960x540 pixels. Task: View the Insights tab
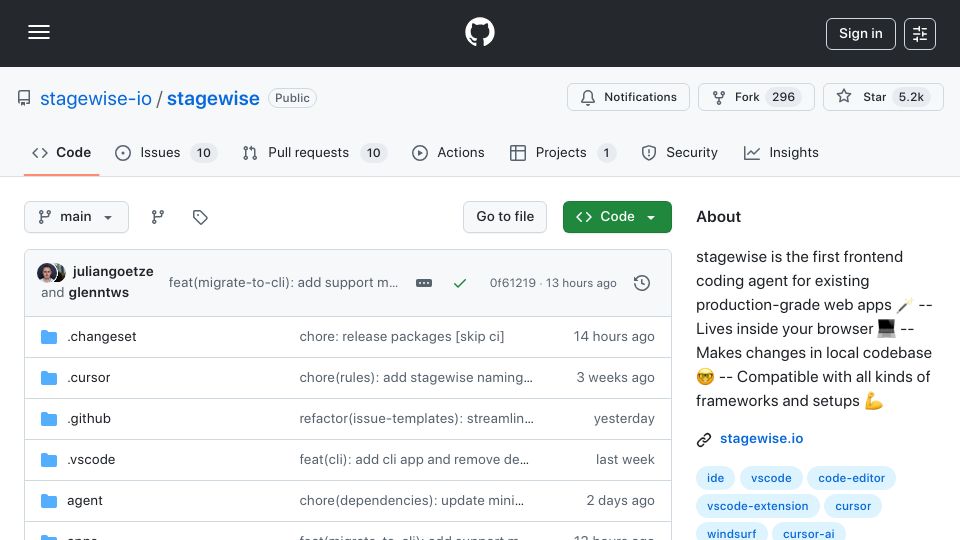point(781,152)
